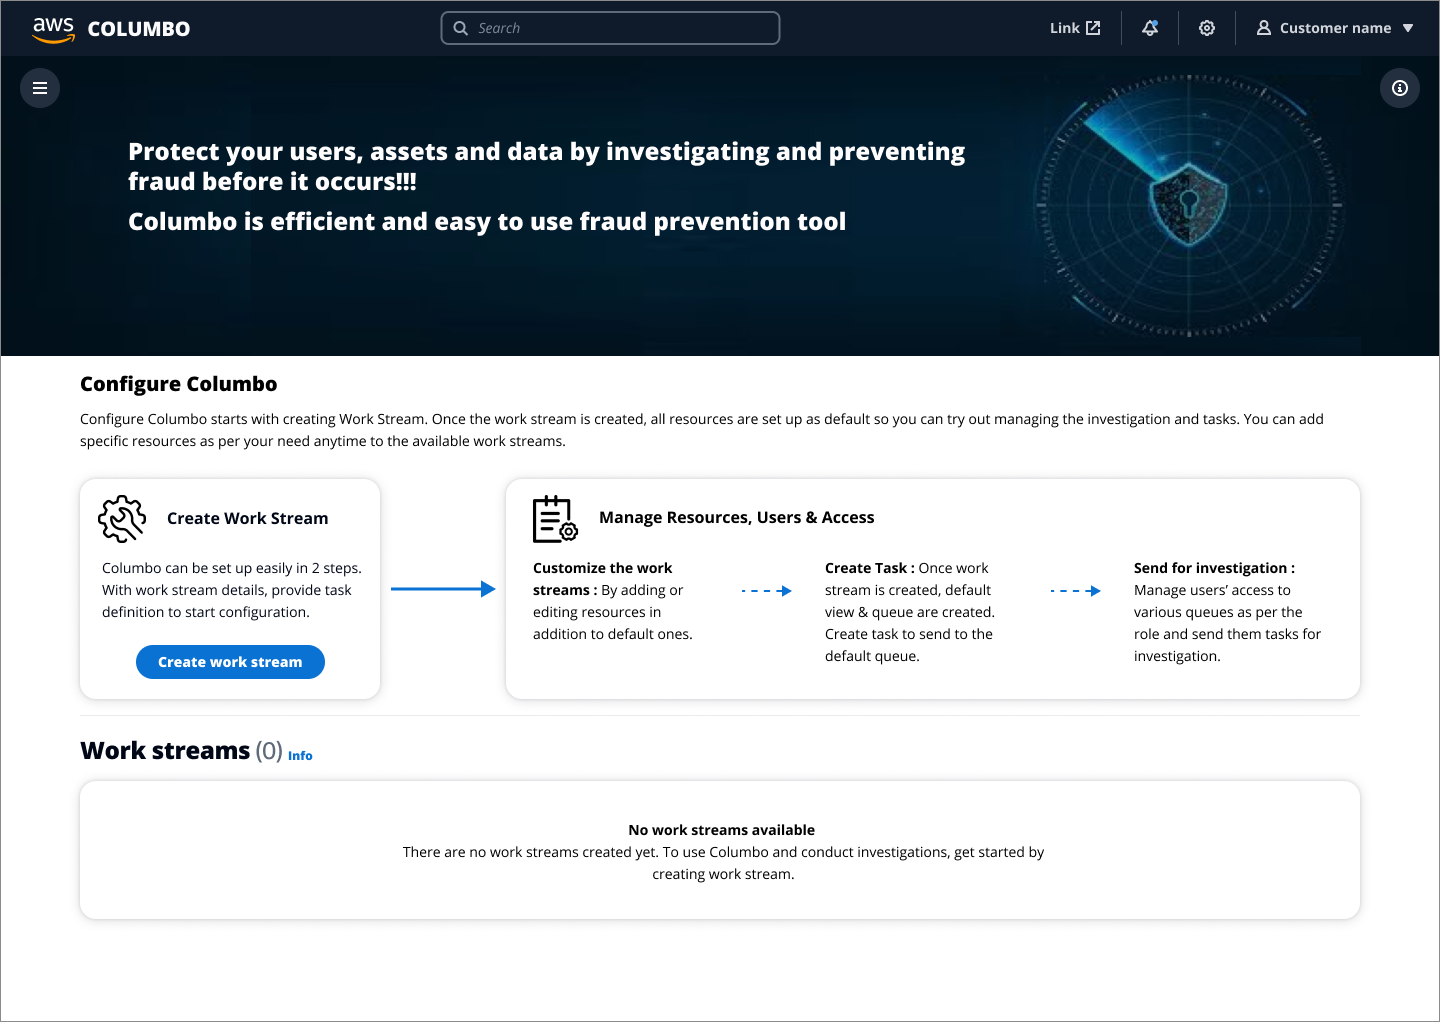Click the Work streams count (0)
Viewport: 1440px width, 1022px height.
[269, 750]
